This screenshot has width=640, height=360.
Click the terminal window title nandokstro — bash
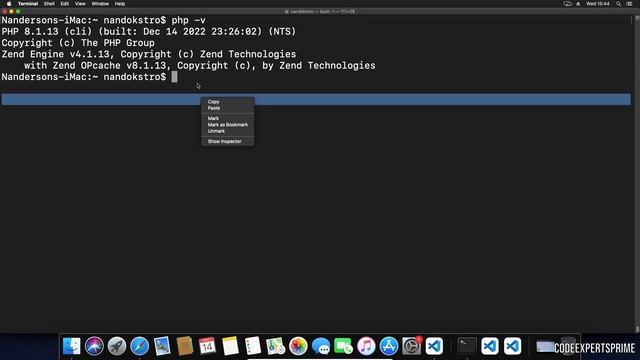(320, 11)
